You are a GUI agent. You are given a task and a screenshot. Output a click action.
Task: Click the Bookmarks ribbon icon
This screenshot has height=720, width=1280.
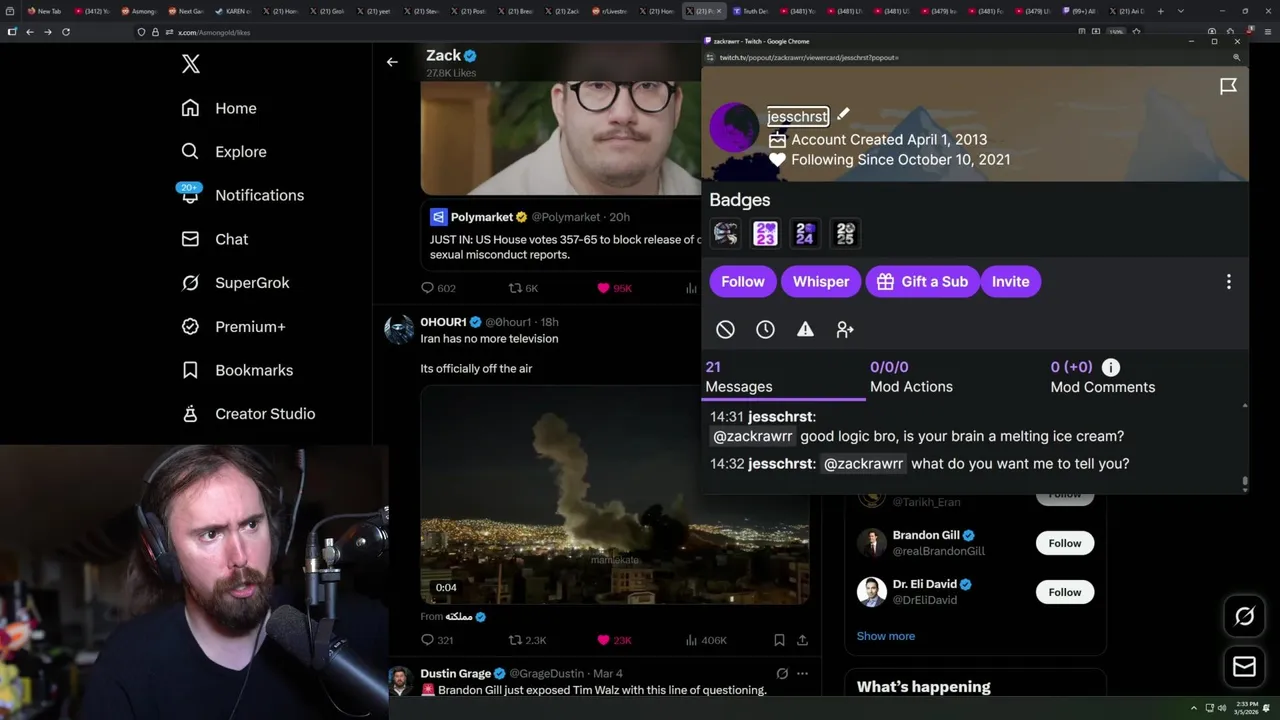(x=190, y=370)
